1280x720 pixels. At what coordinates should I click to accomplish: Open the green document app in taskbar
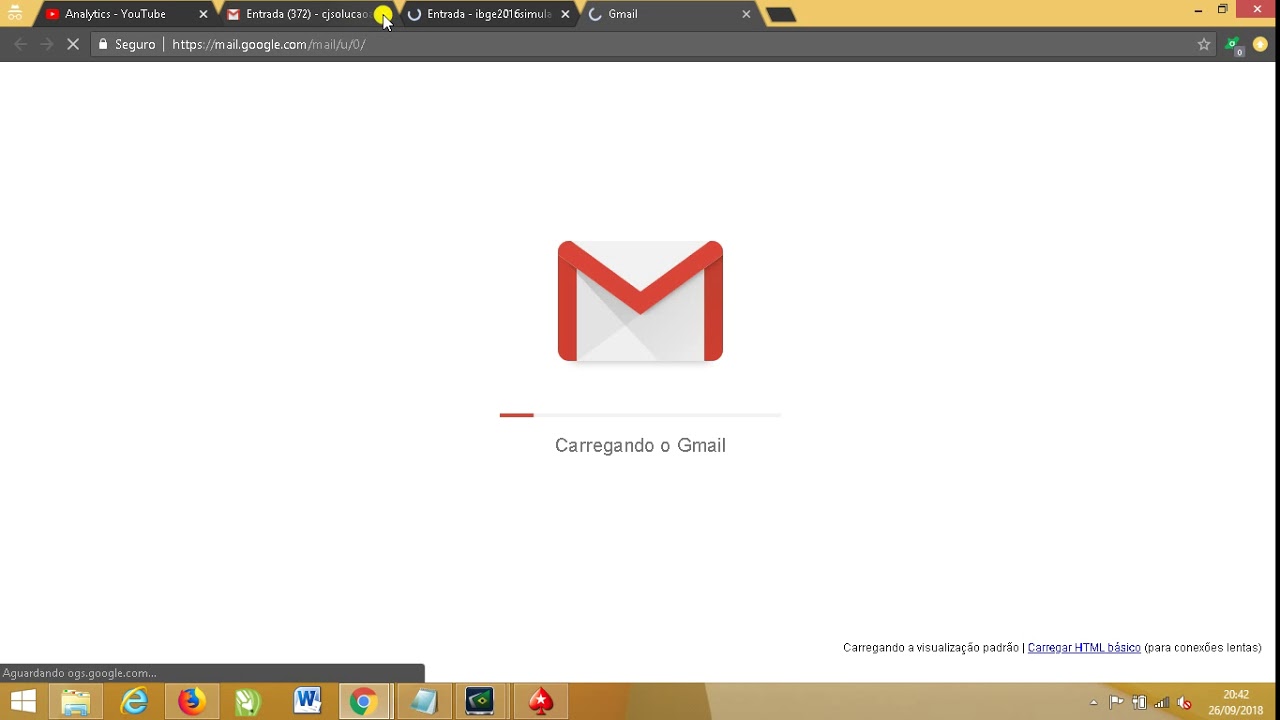coord(248,702)
